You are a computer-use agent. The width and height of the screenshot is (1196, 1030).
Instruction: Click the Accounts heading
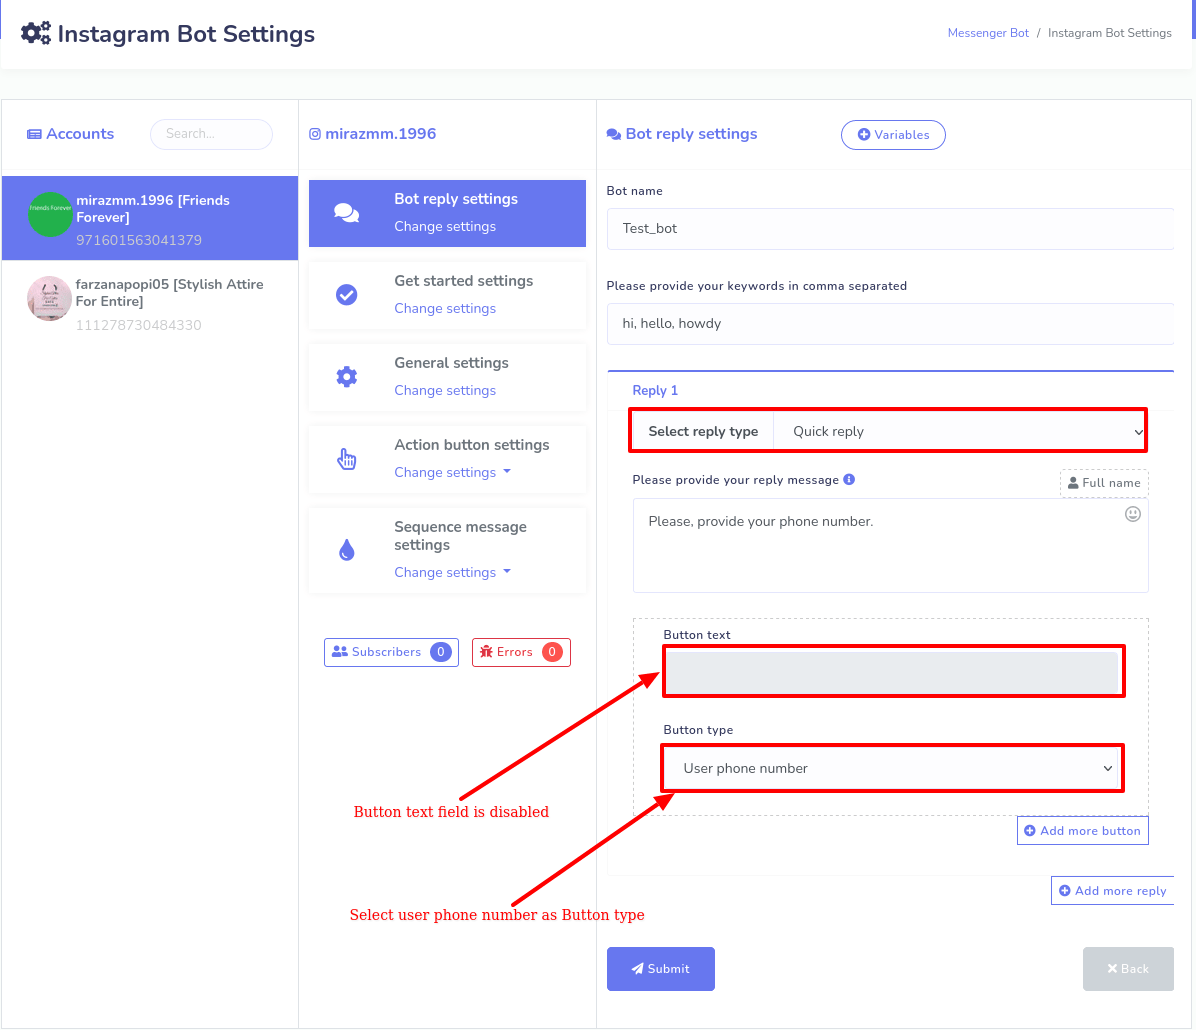pos(80,134)
